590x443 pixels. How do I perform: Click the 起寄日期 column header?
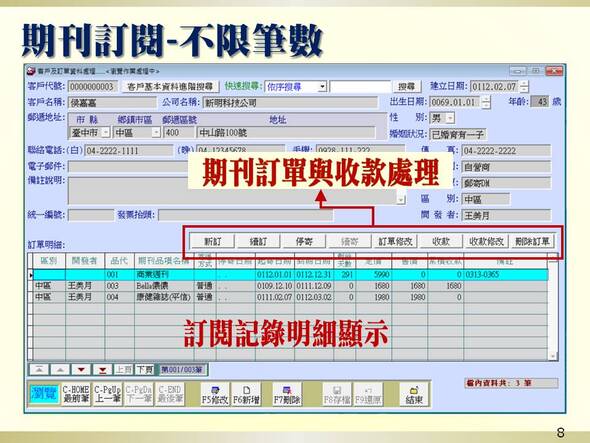click(x=275, y=261)
